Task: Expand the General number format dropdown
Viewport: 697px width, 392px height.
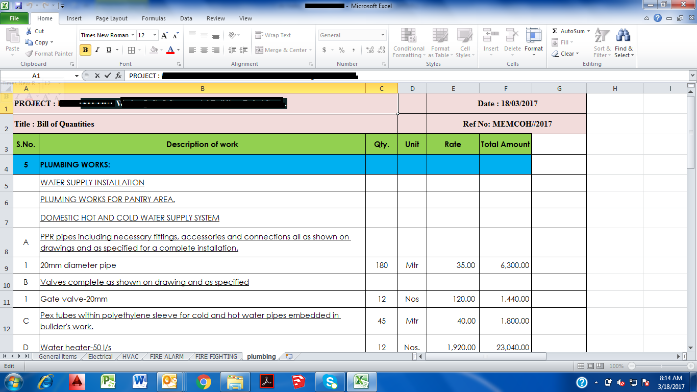Action: [x=383, y=35]
